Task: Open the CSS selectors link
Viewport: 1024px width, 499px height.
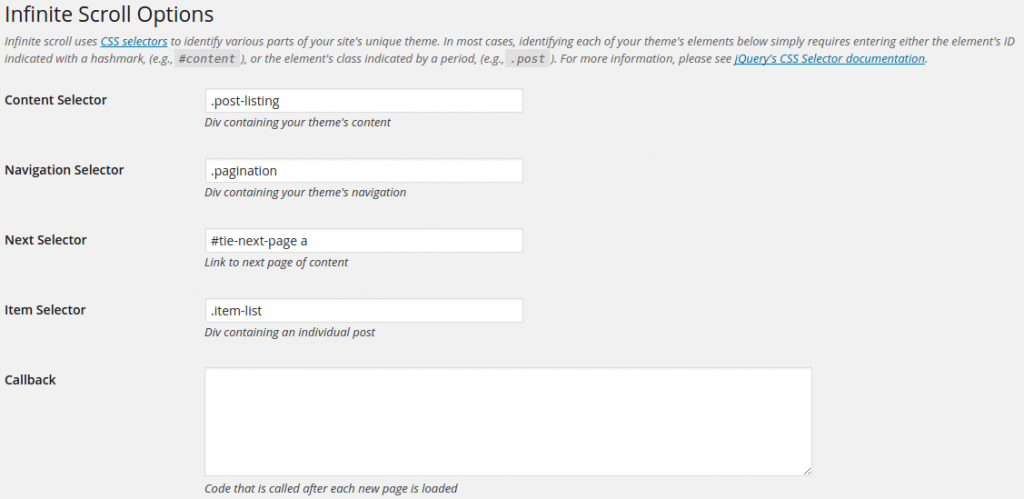Action: [134, 41]
